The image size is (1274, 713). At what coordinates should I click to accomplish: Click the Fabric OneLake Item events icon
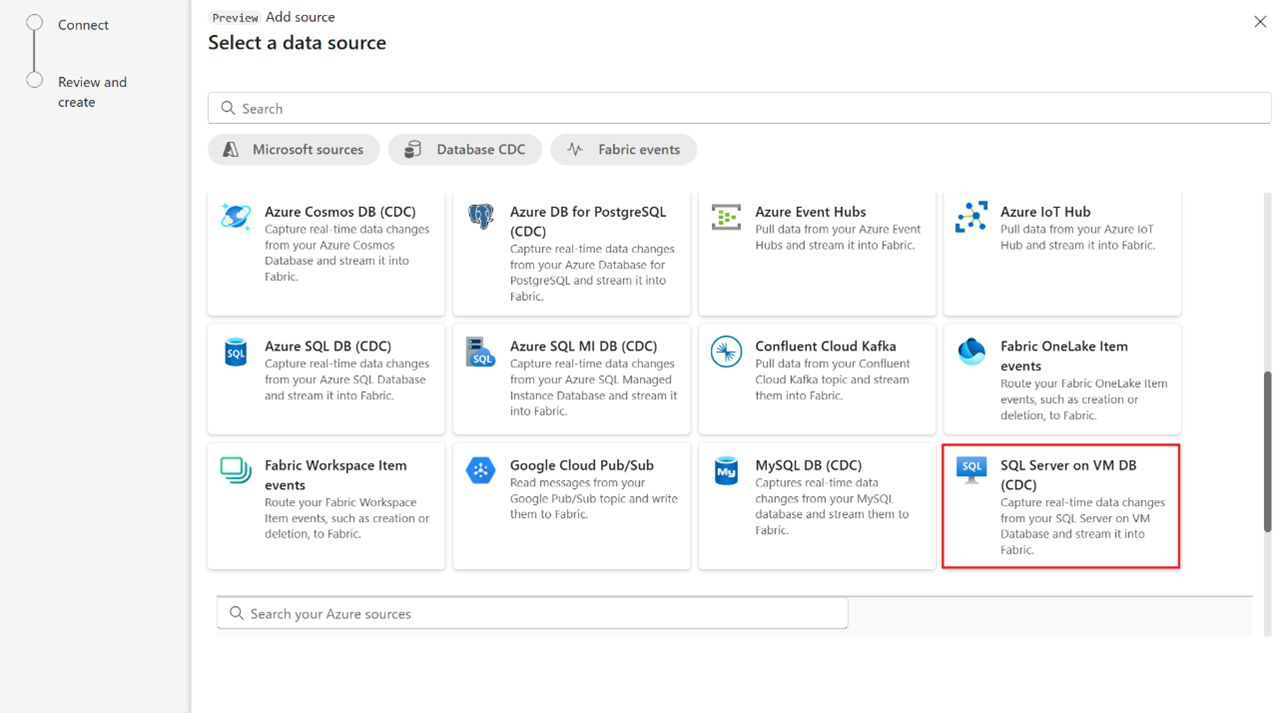coord(971,351)
